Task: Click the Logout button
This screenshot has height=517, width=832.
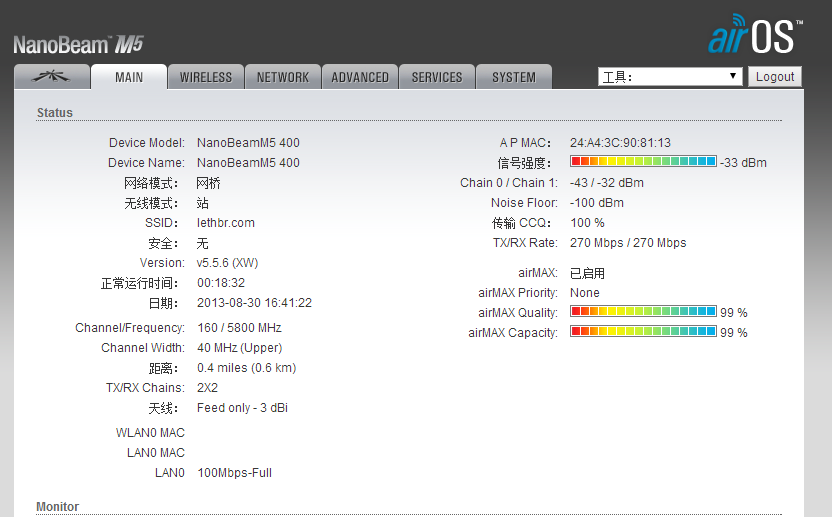Action: point(775,77)
